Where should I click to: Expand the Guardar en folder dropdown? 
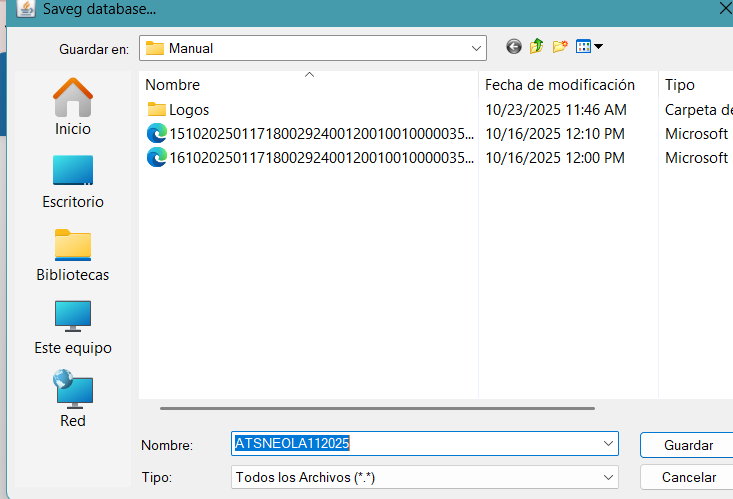[x=476, y=48]
